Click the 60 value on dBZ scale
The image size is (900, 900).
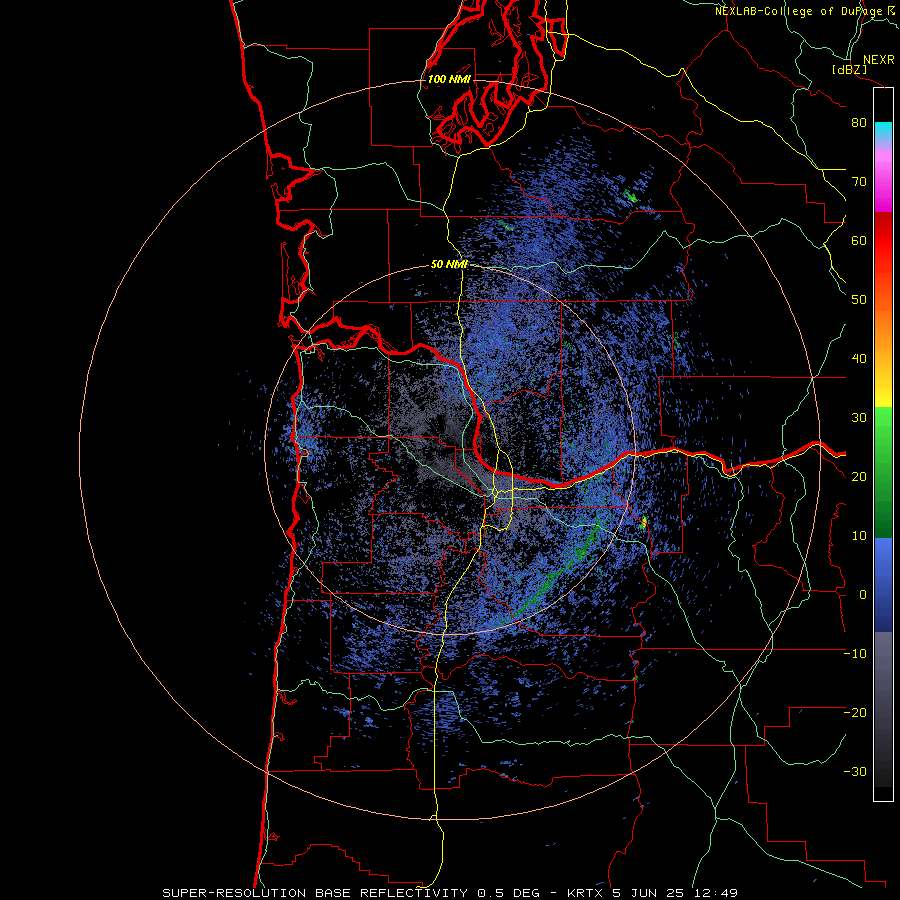point(859,240)
